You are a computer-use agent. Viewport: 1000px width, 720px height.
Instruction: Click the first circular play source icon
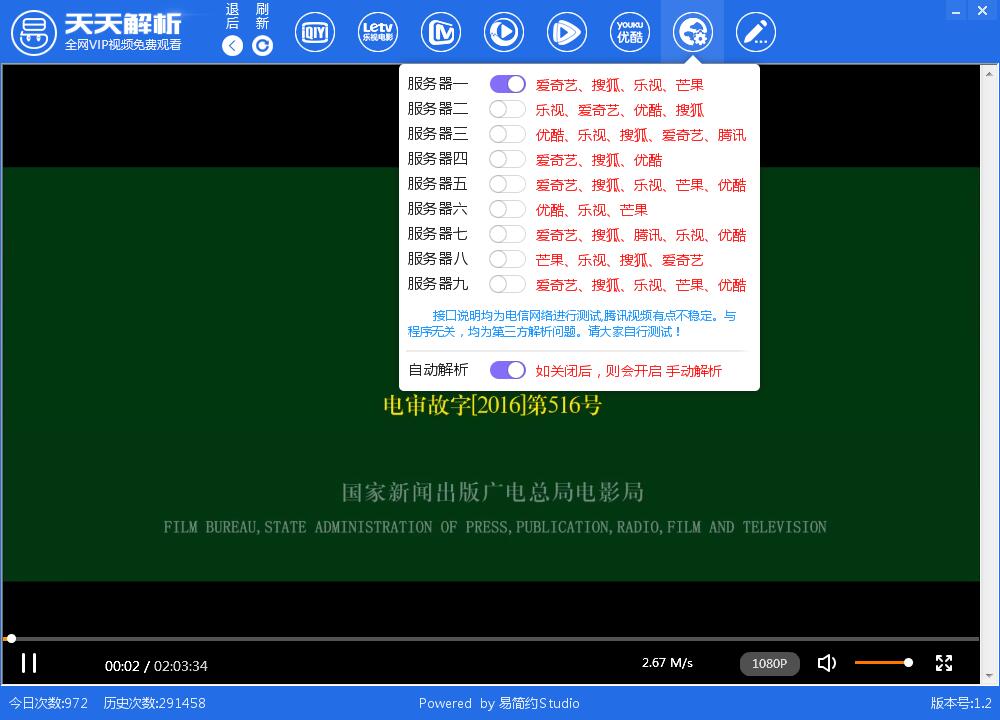click(504, 32)
